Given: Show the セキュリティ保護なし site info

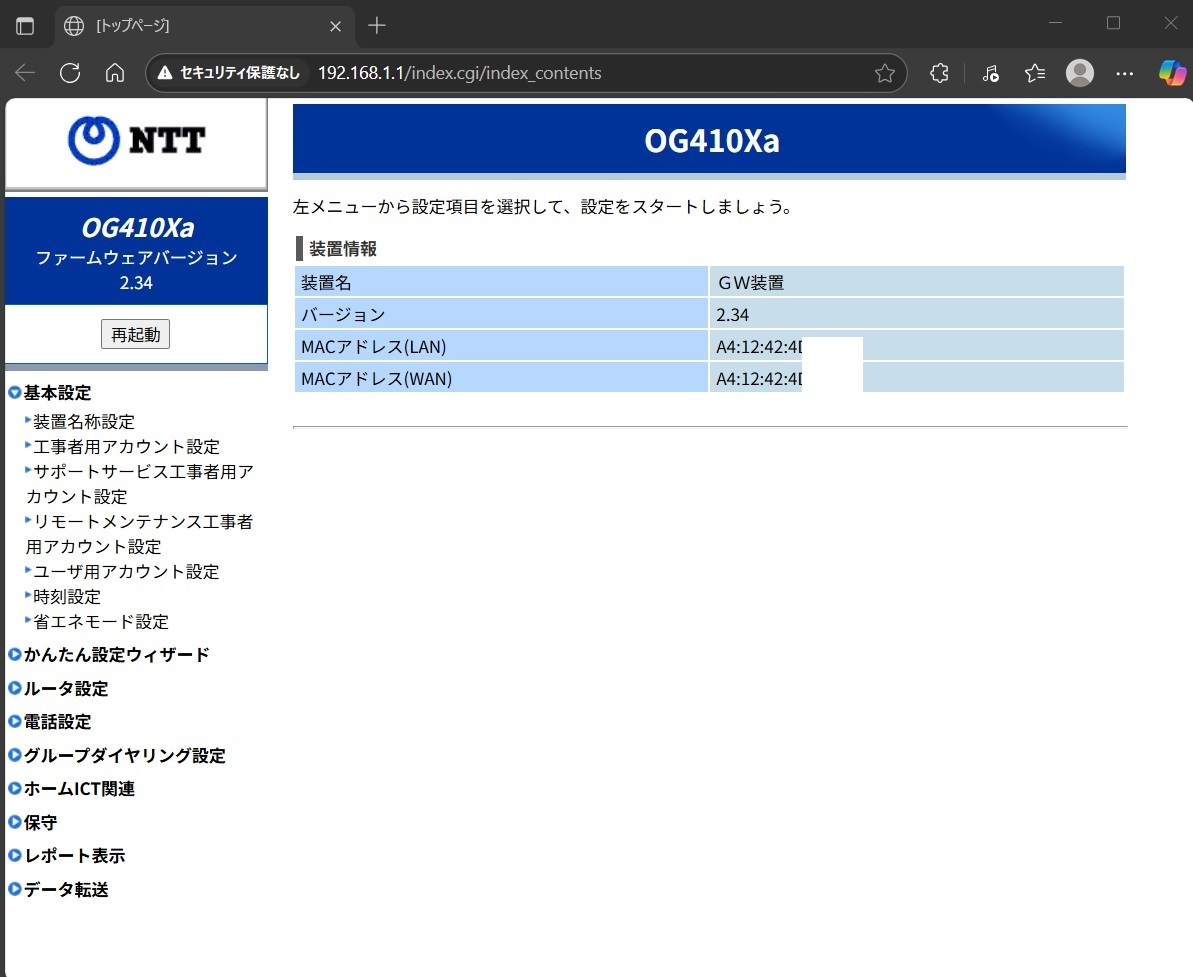Looking at the screenshot, I should pos(228,73).
